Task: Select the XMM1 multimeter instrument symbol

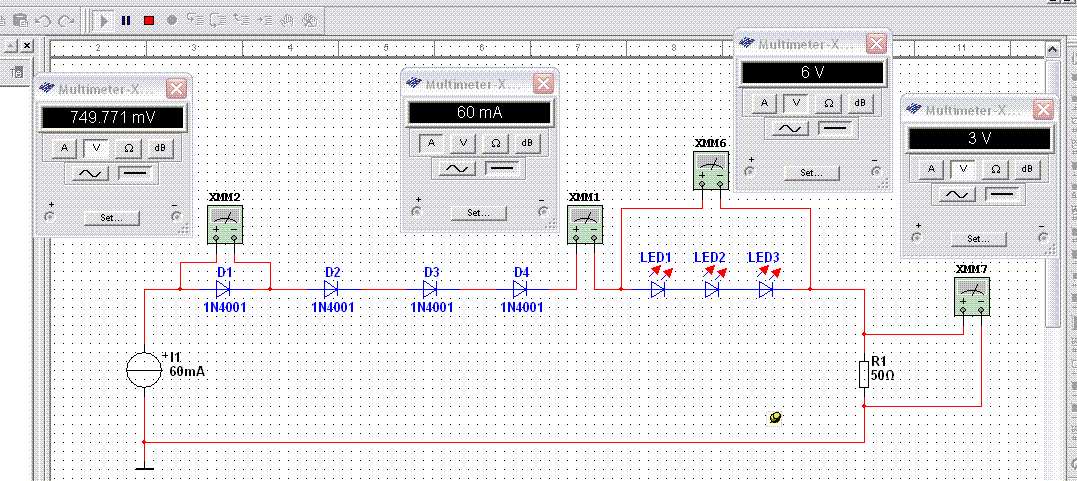Action: (x=585, y=223)
